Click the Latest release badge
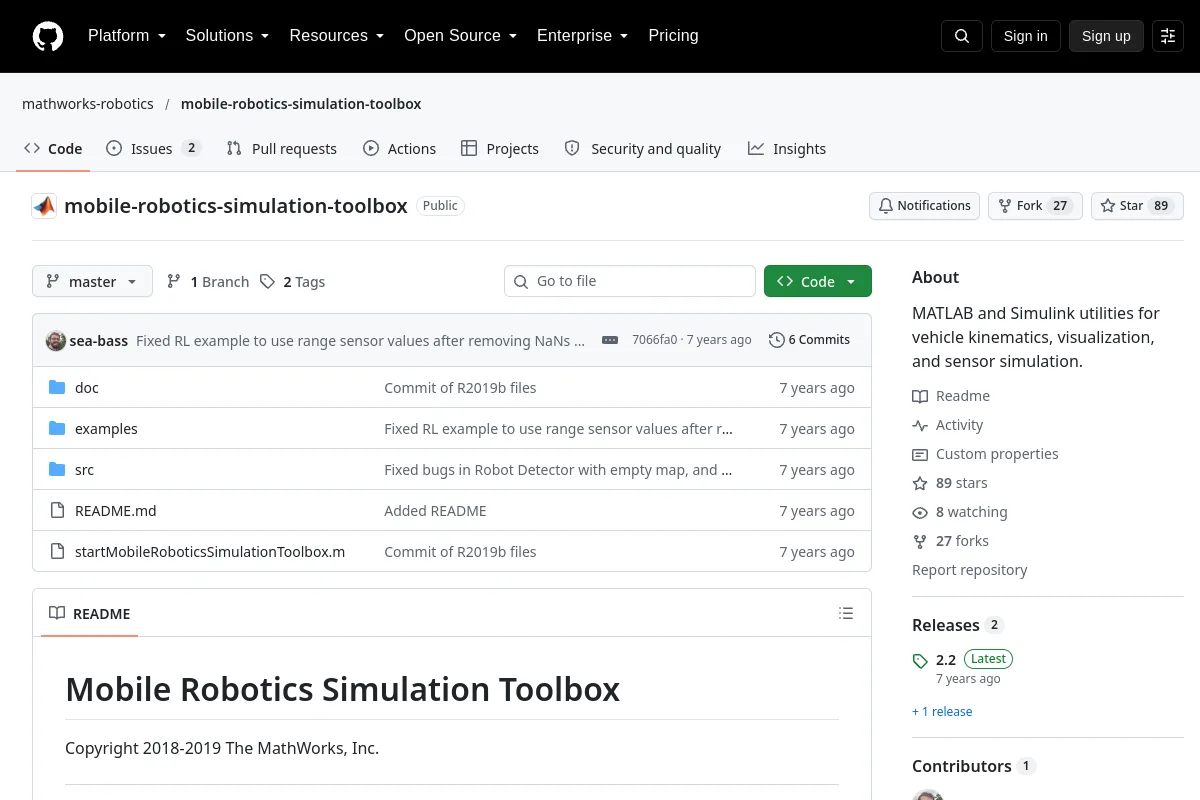Screen dimensions: 1200x800 click(x=988, y=659)
